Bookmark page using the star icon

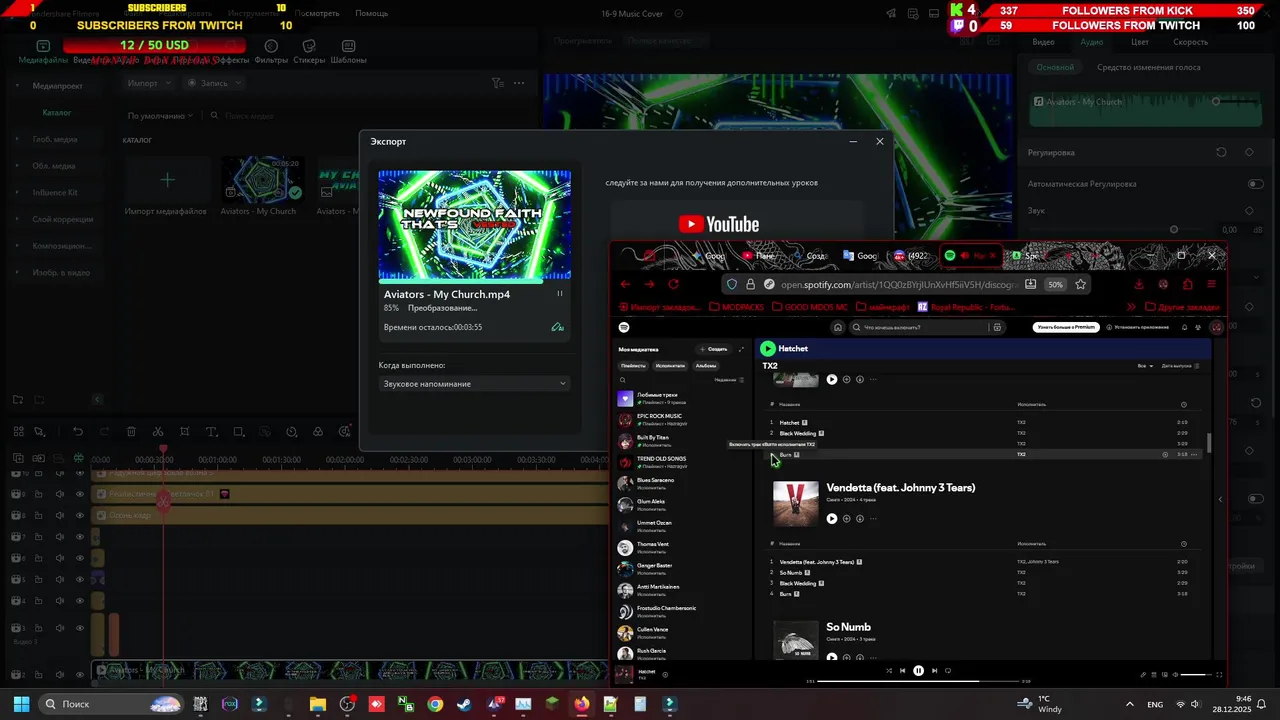[x=1081, y=284]
